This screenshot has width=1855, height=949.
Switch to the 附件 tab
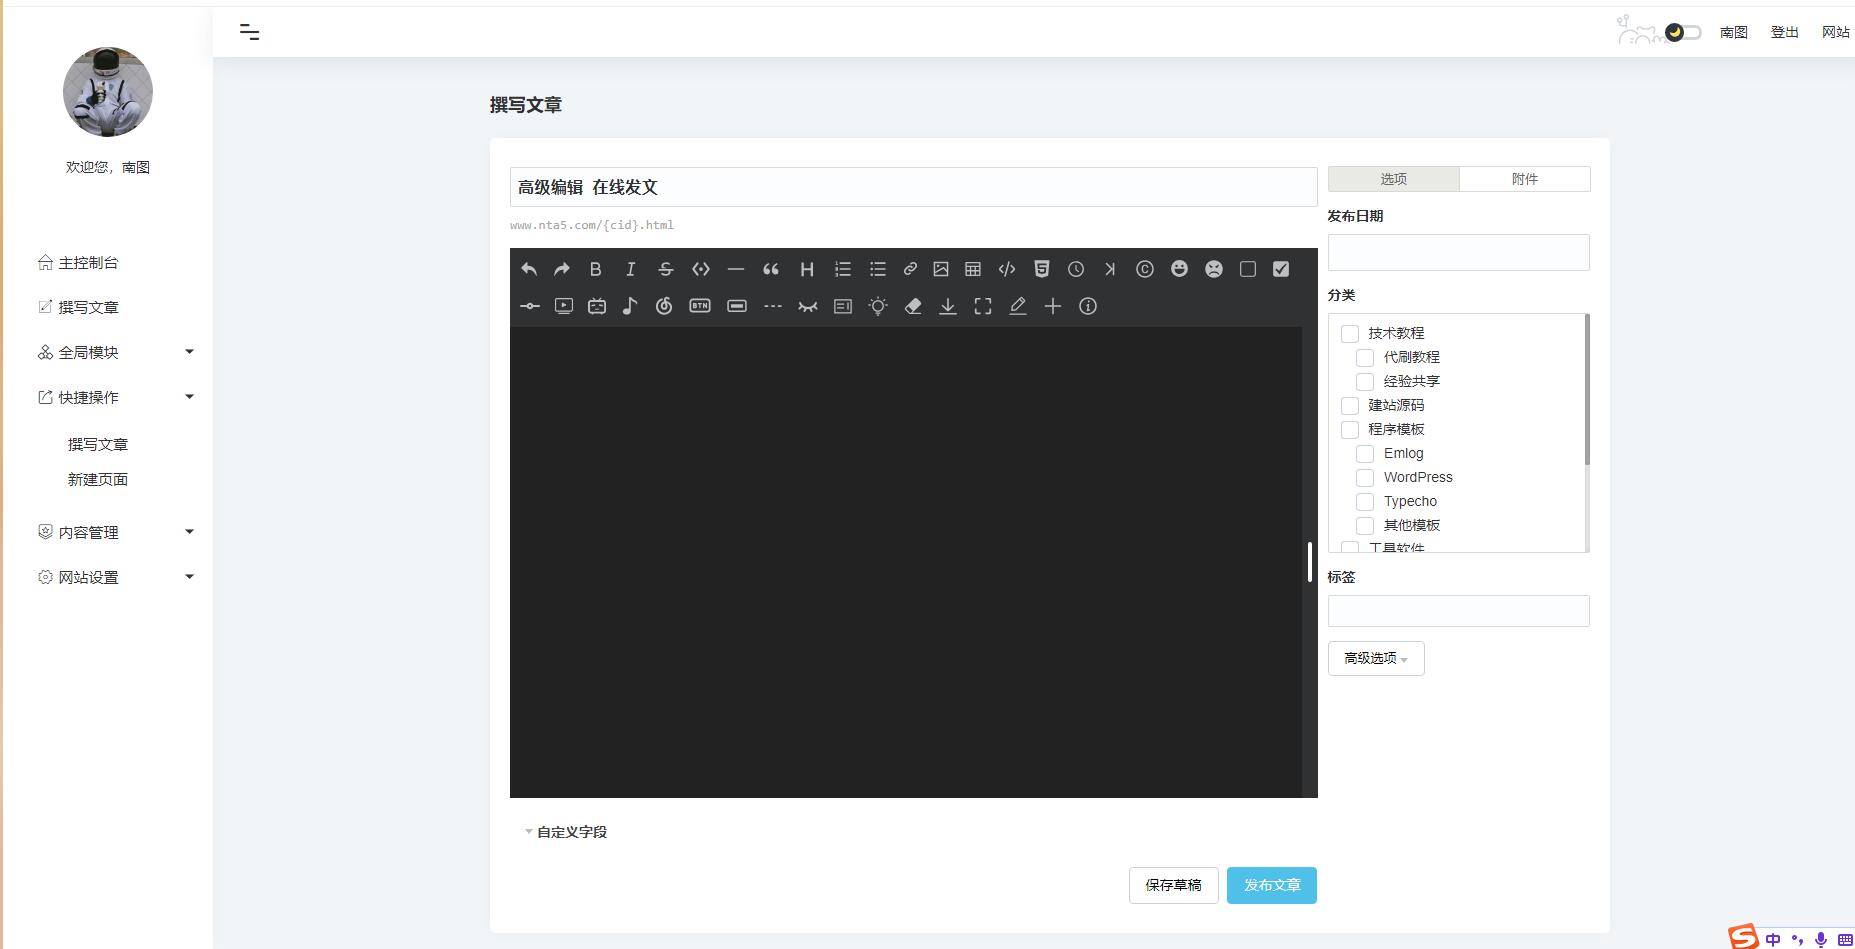click(x=1524, y=179)
